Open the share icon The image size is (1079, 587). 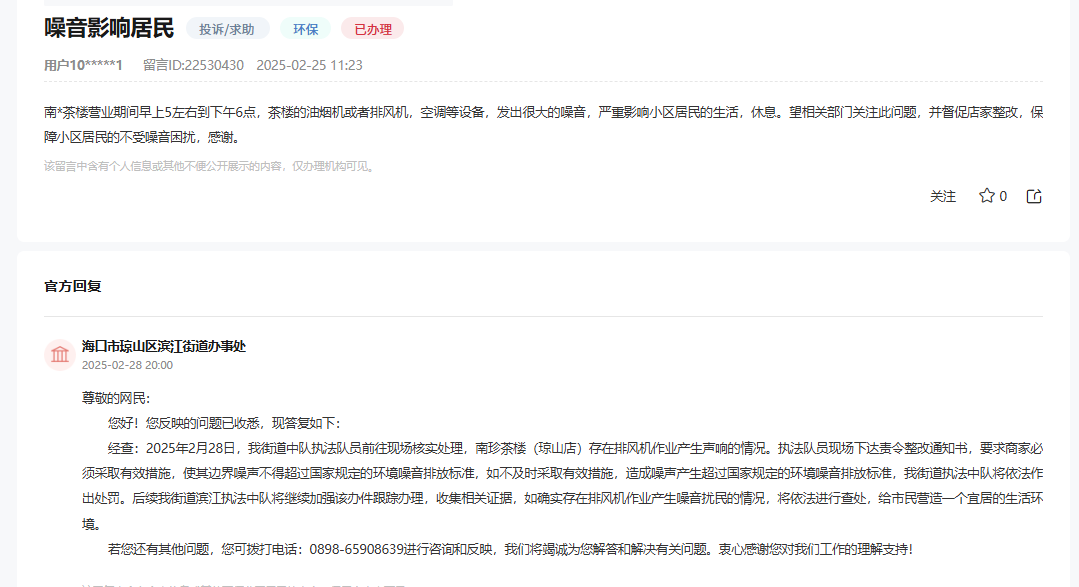coord(1034,196)
